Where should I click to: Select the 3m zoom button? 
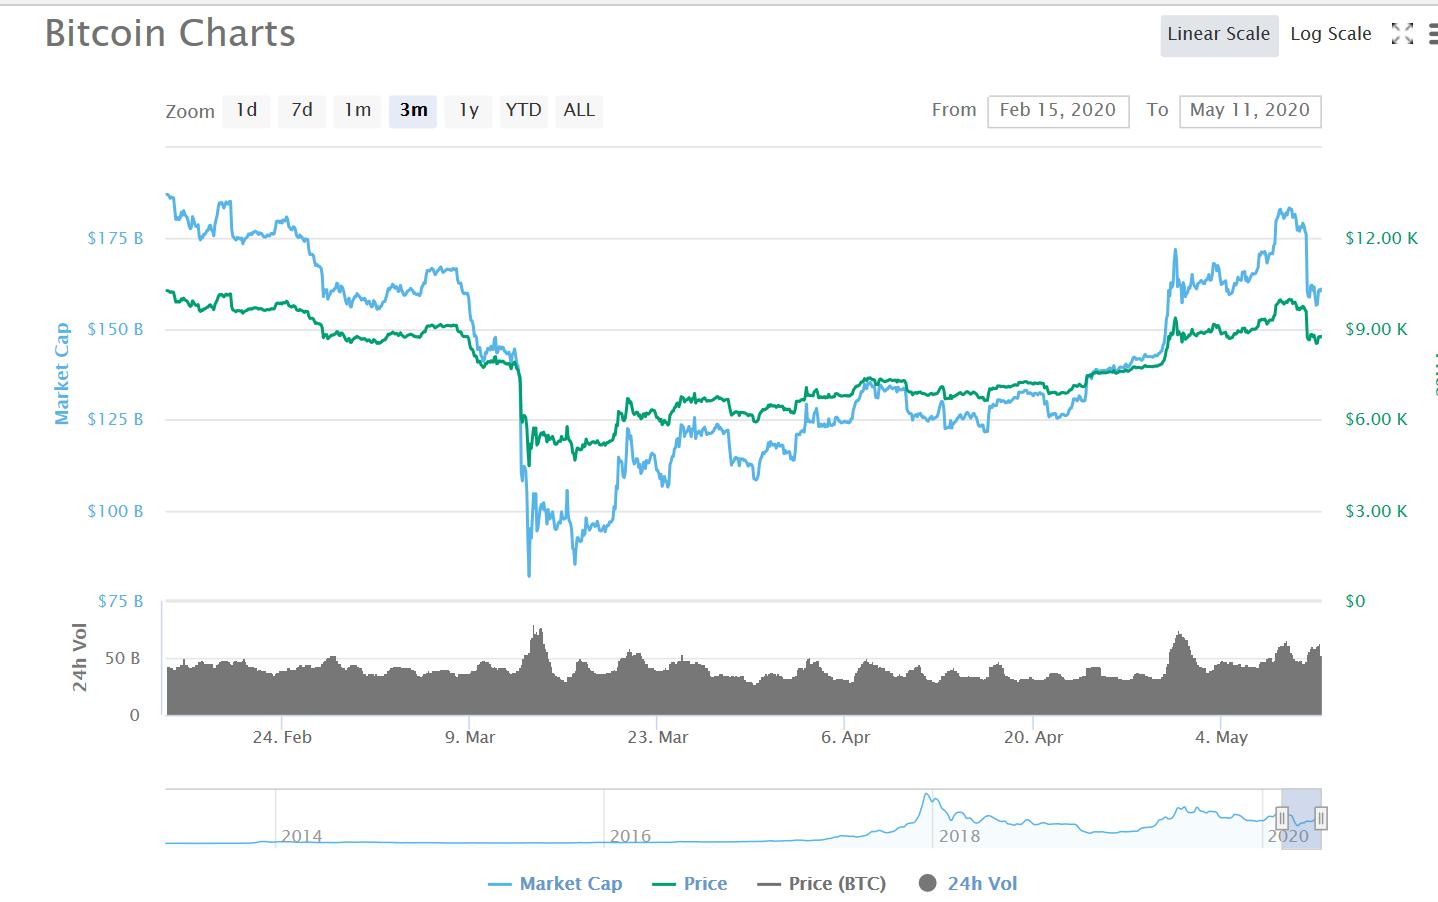(413, 110)
